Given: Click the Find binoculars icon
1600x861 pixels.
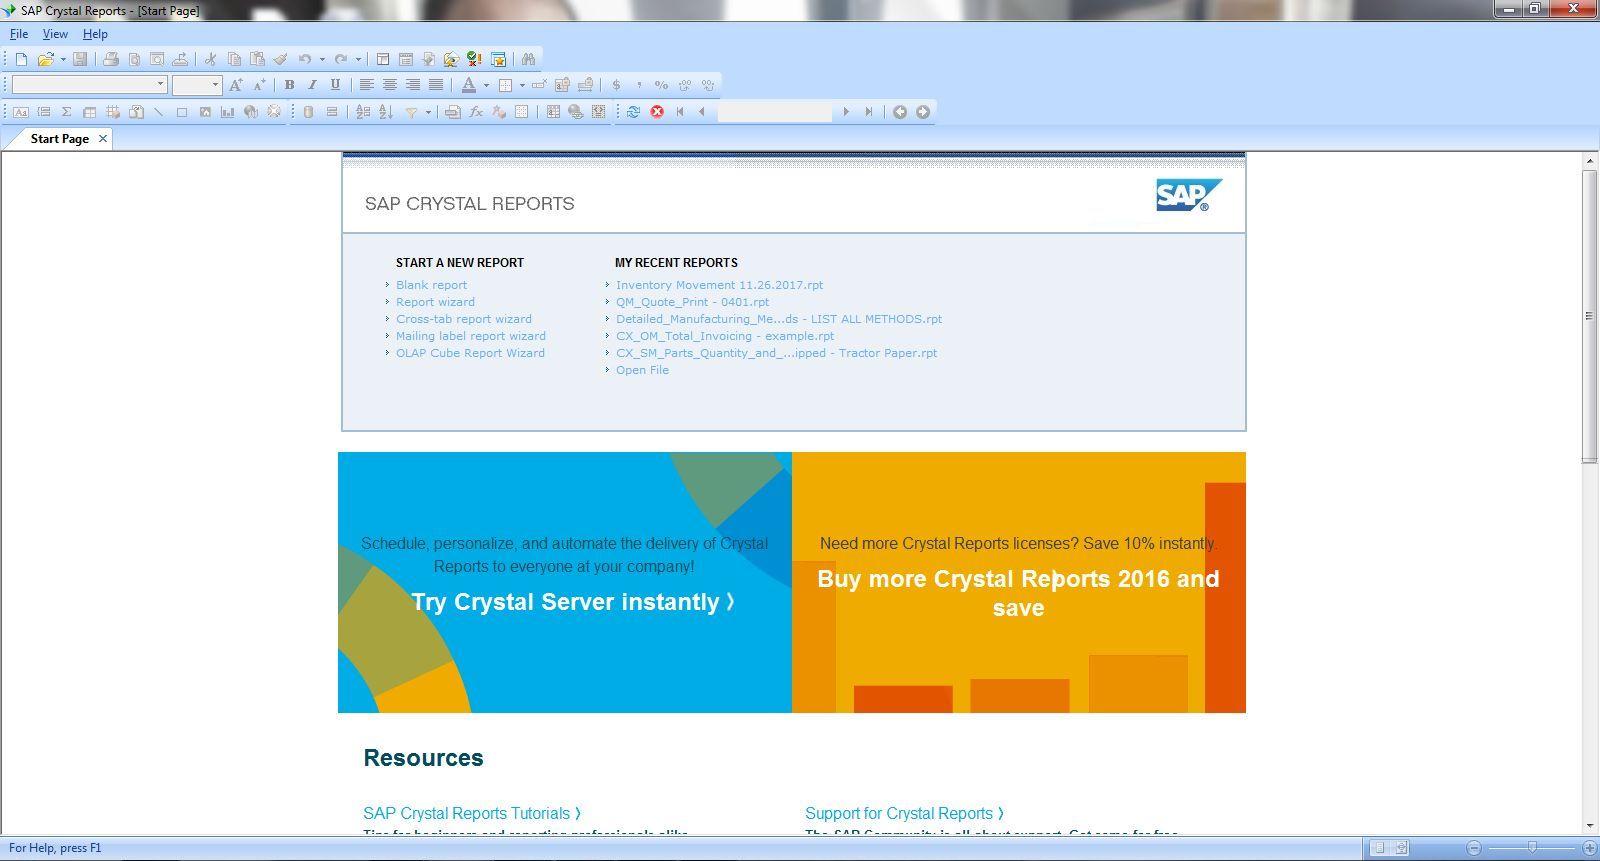Looking at the screenshot, I should 528,59.
